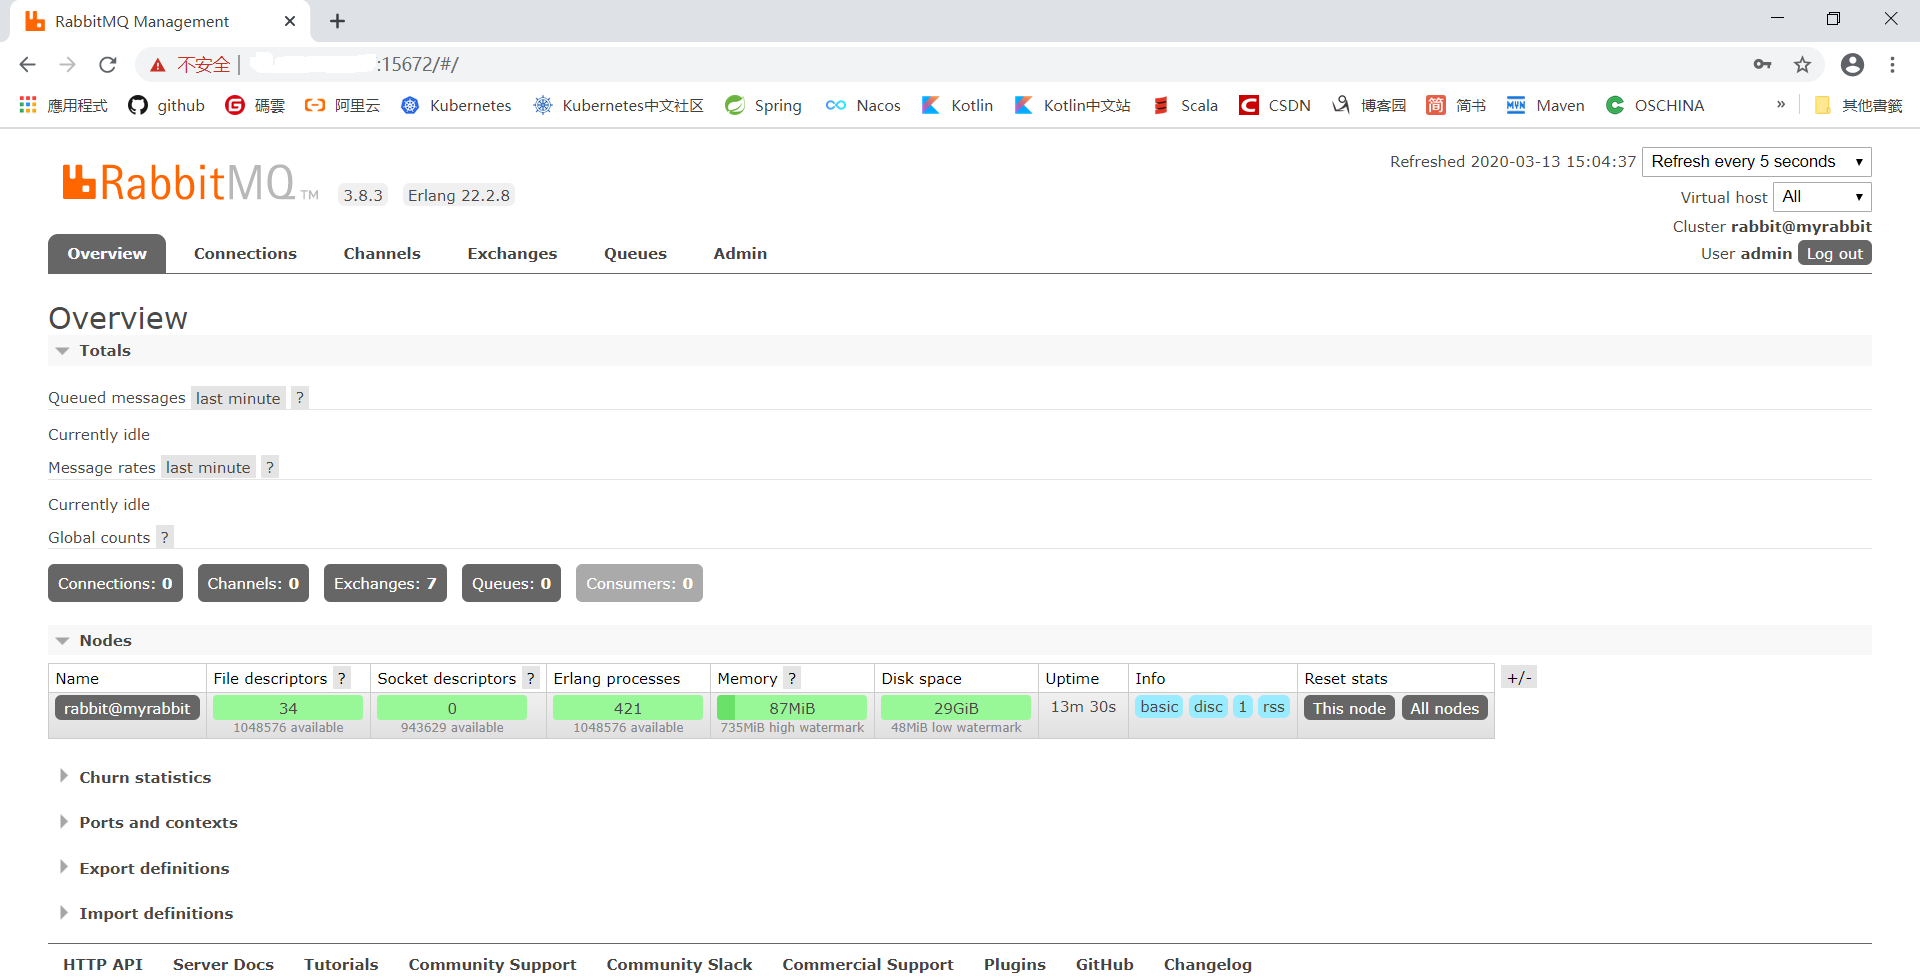
Task: Open the Kubernetes bookmark
Action: point(456,105)
